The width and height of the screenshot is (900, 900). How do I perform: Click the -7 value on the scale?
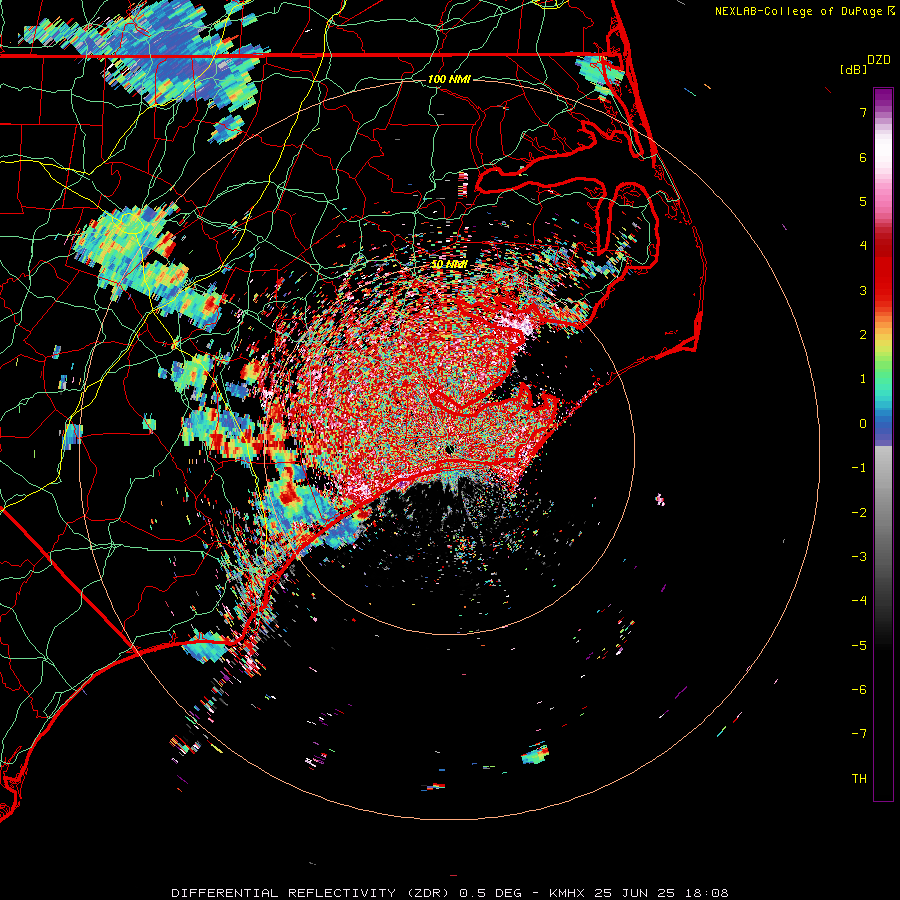coord(859,734)
